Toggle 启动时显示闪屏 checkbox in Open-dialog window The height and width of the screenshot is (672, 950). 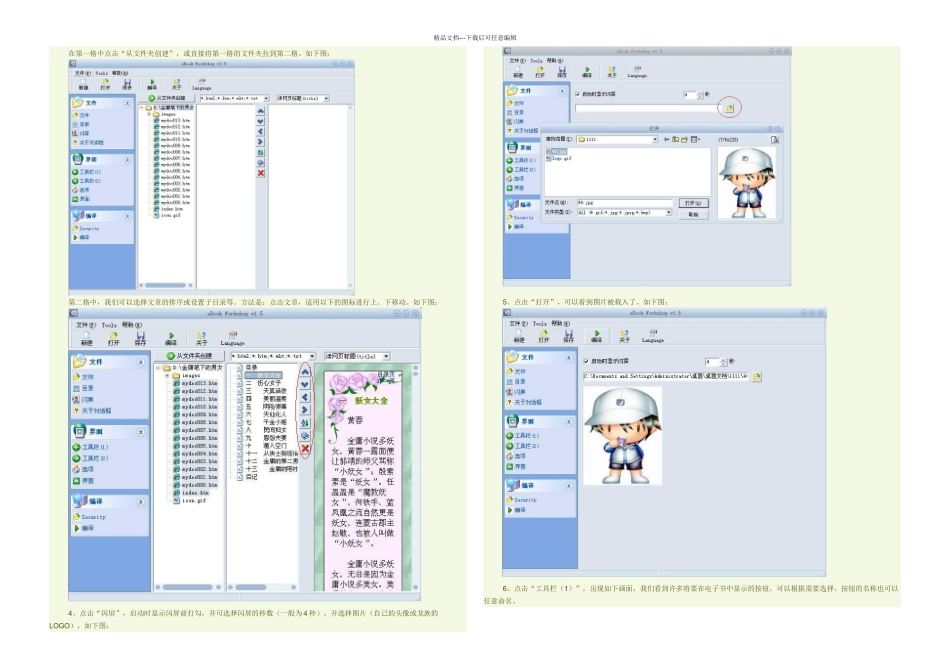click(x=577, y=94)
